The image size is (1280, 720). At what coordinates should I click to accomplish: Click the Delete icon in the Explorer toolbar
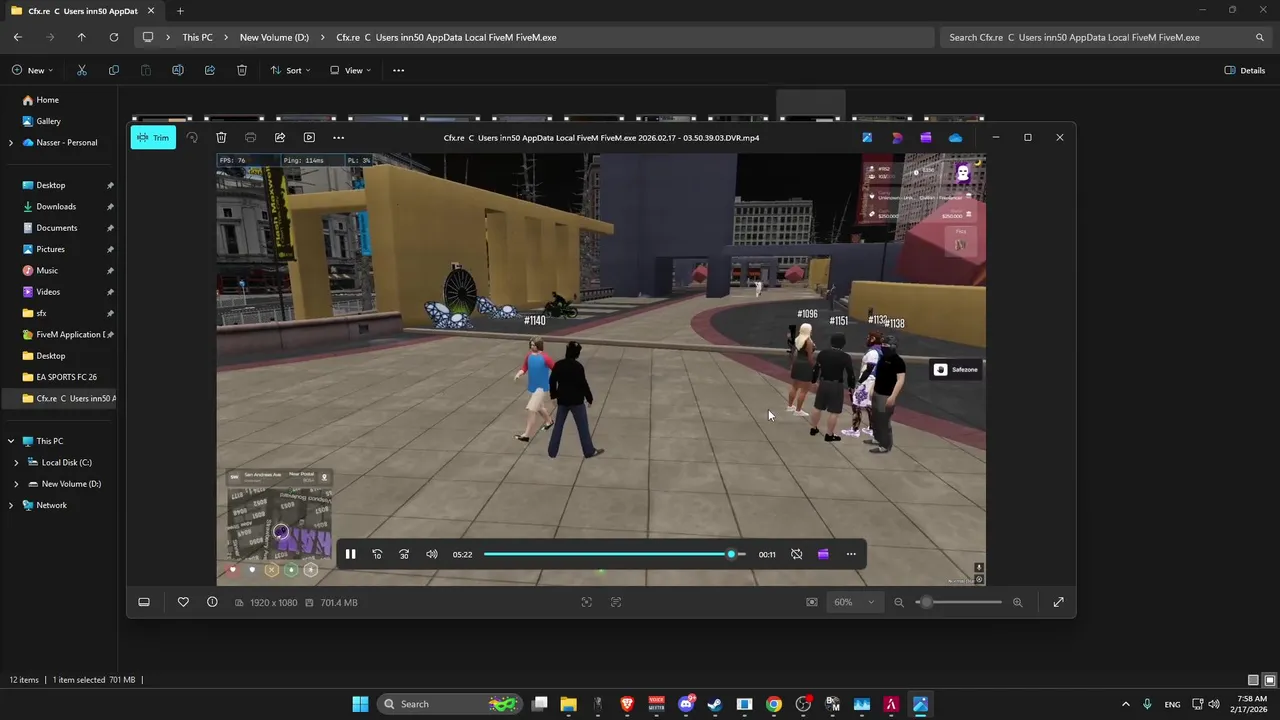click(242, 70)
